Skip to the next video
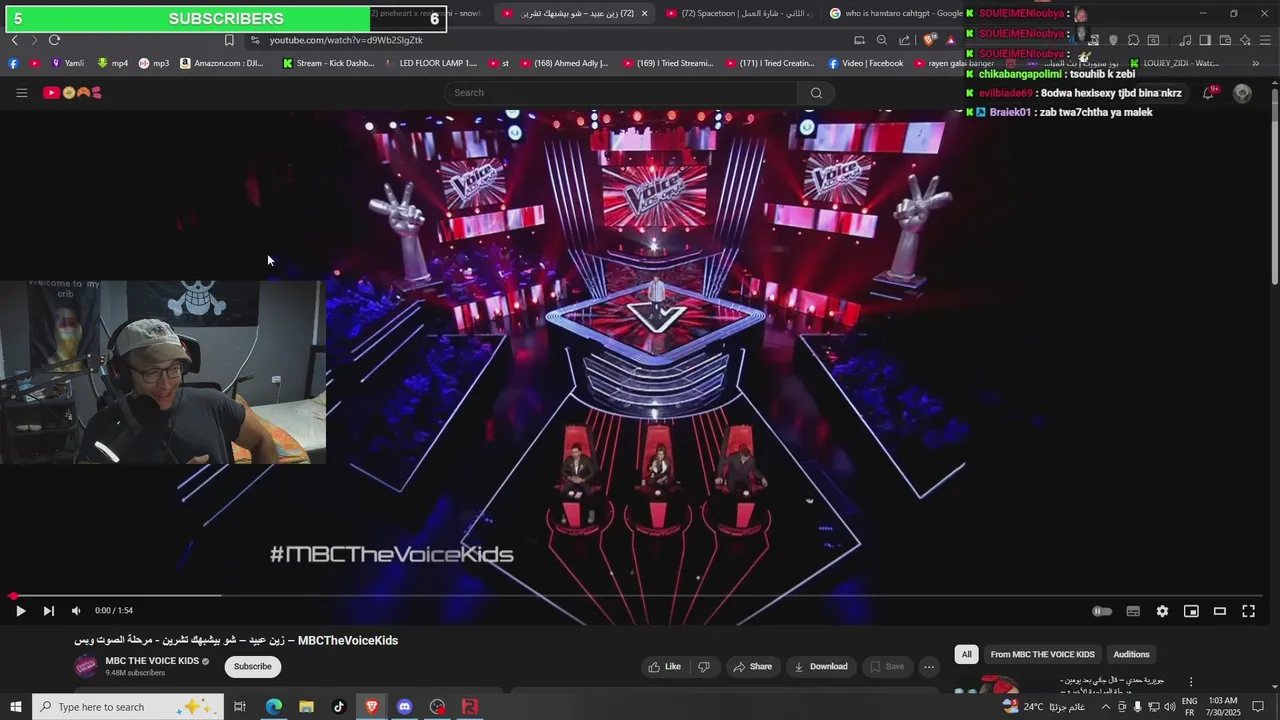This screenshot has width=1280, height=720. [x=48, y=611]
